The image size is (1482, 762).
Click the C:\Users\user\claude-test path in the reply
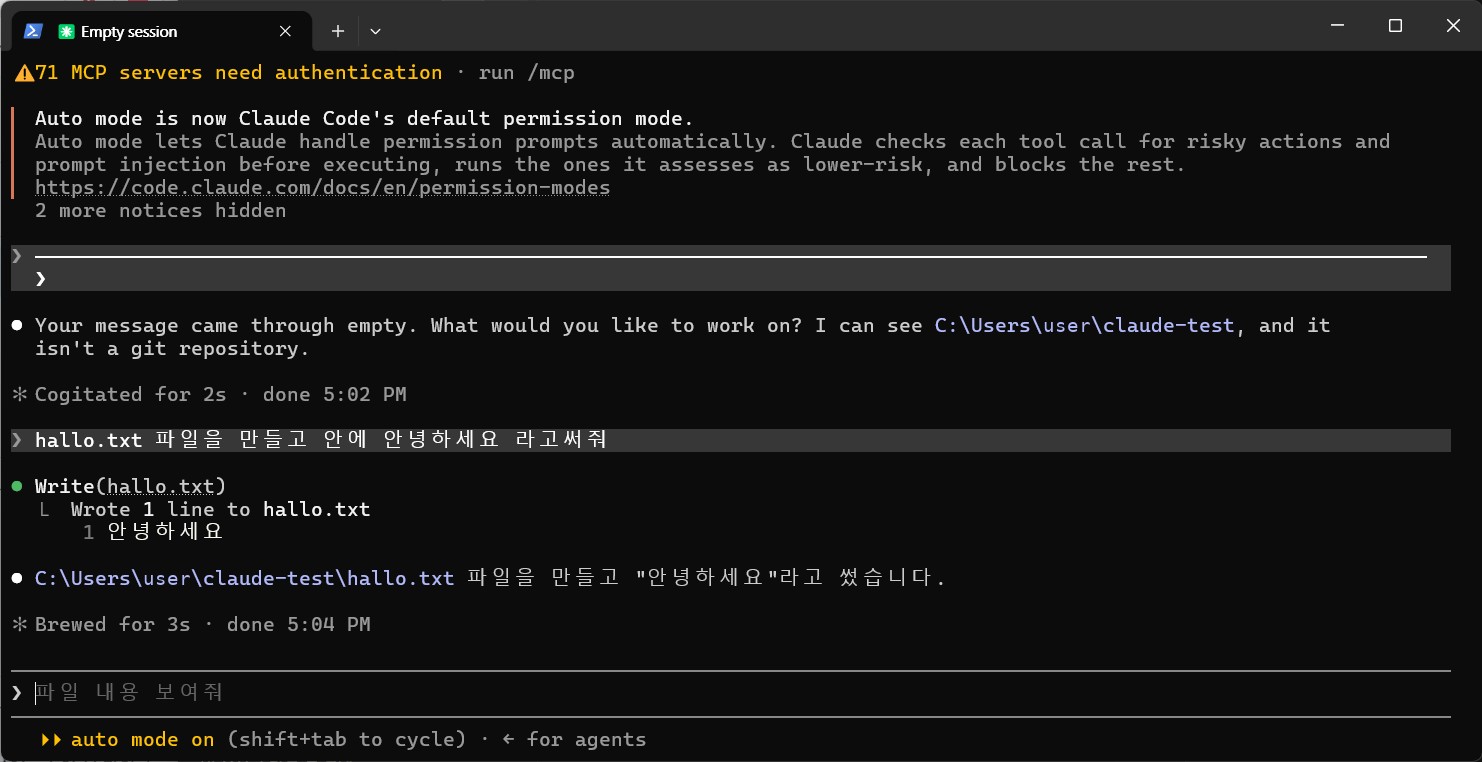(x=1084, y=325)
